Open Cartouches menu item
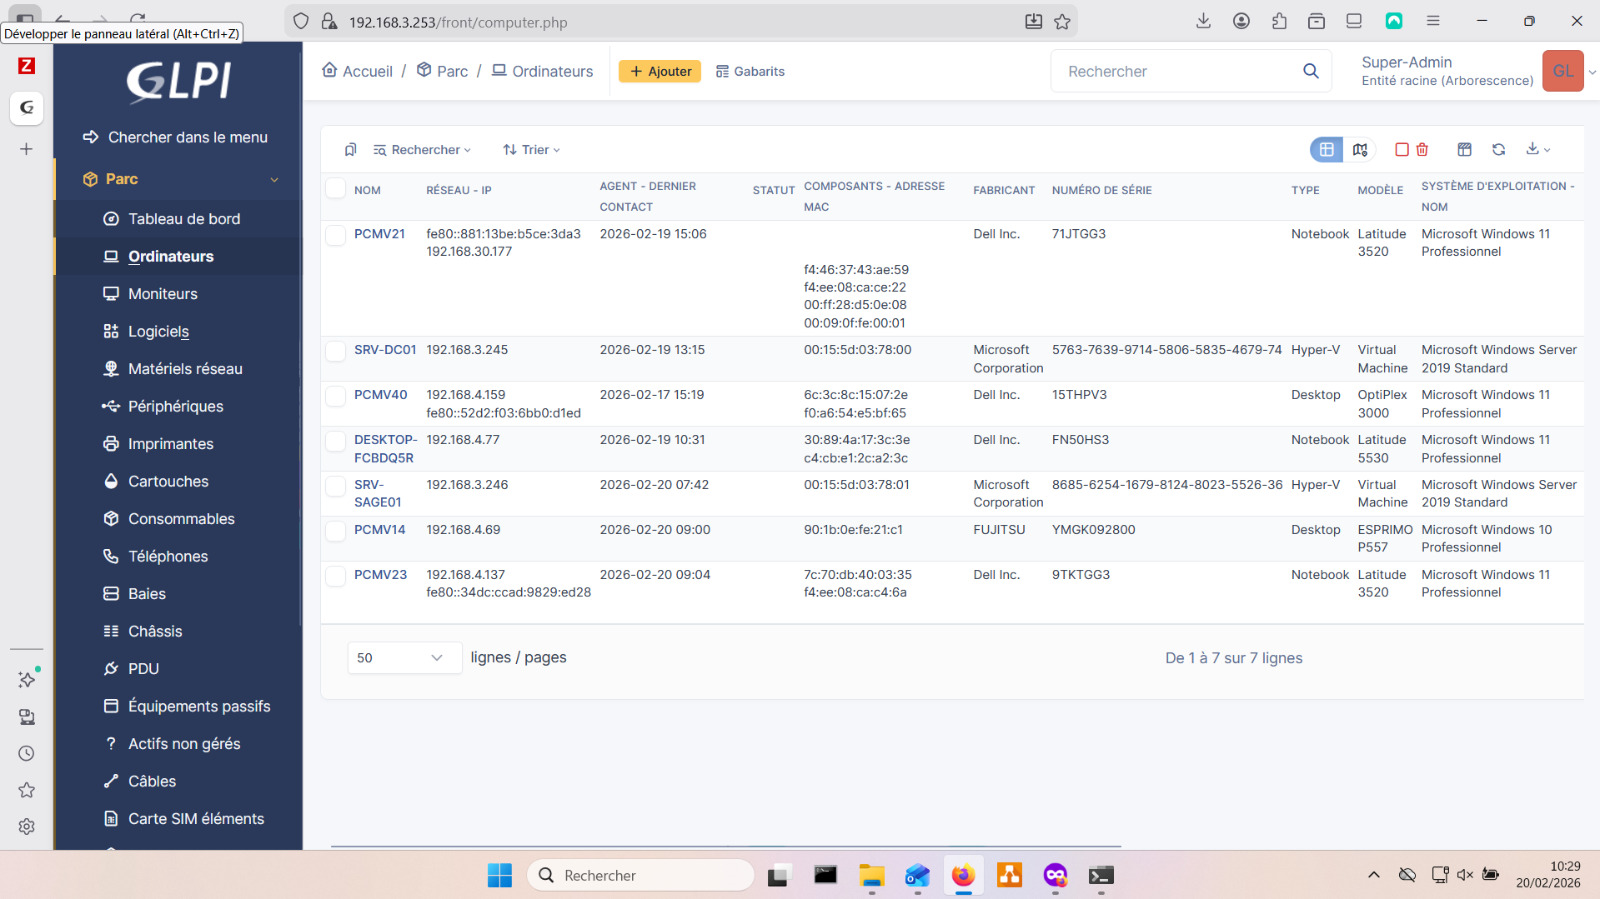The width and height of the screenshot is (1600, 899). [x=168, y=482]
